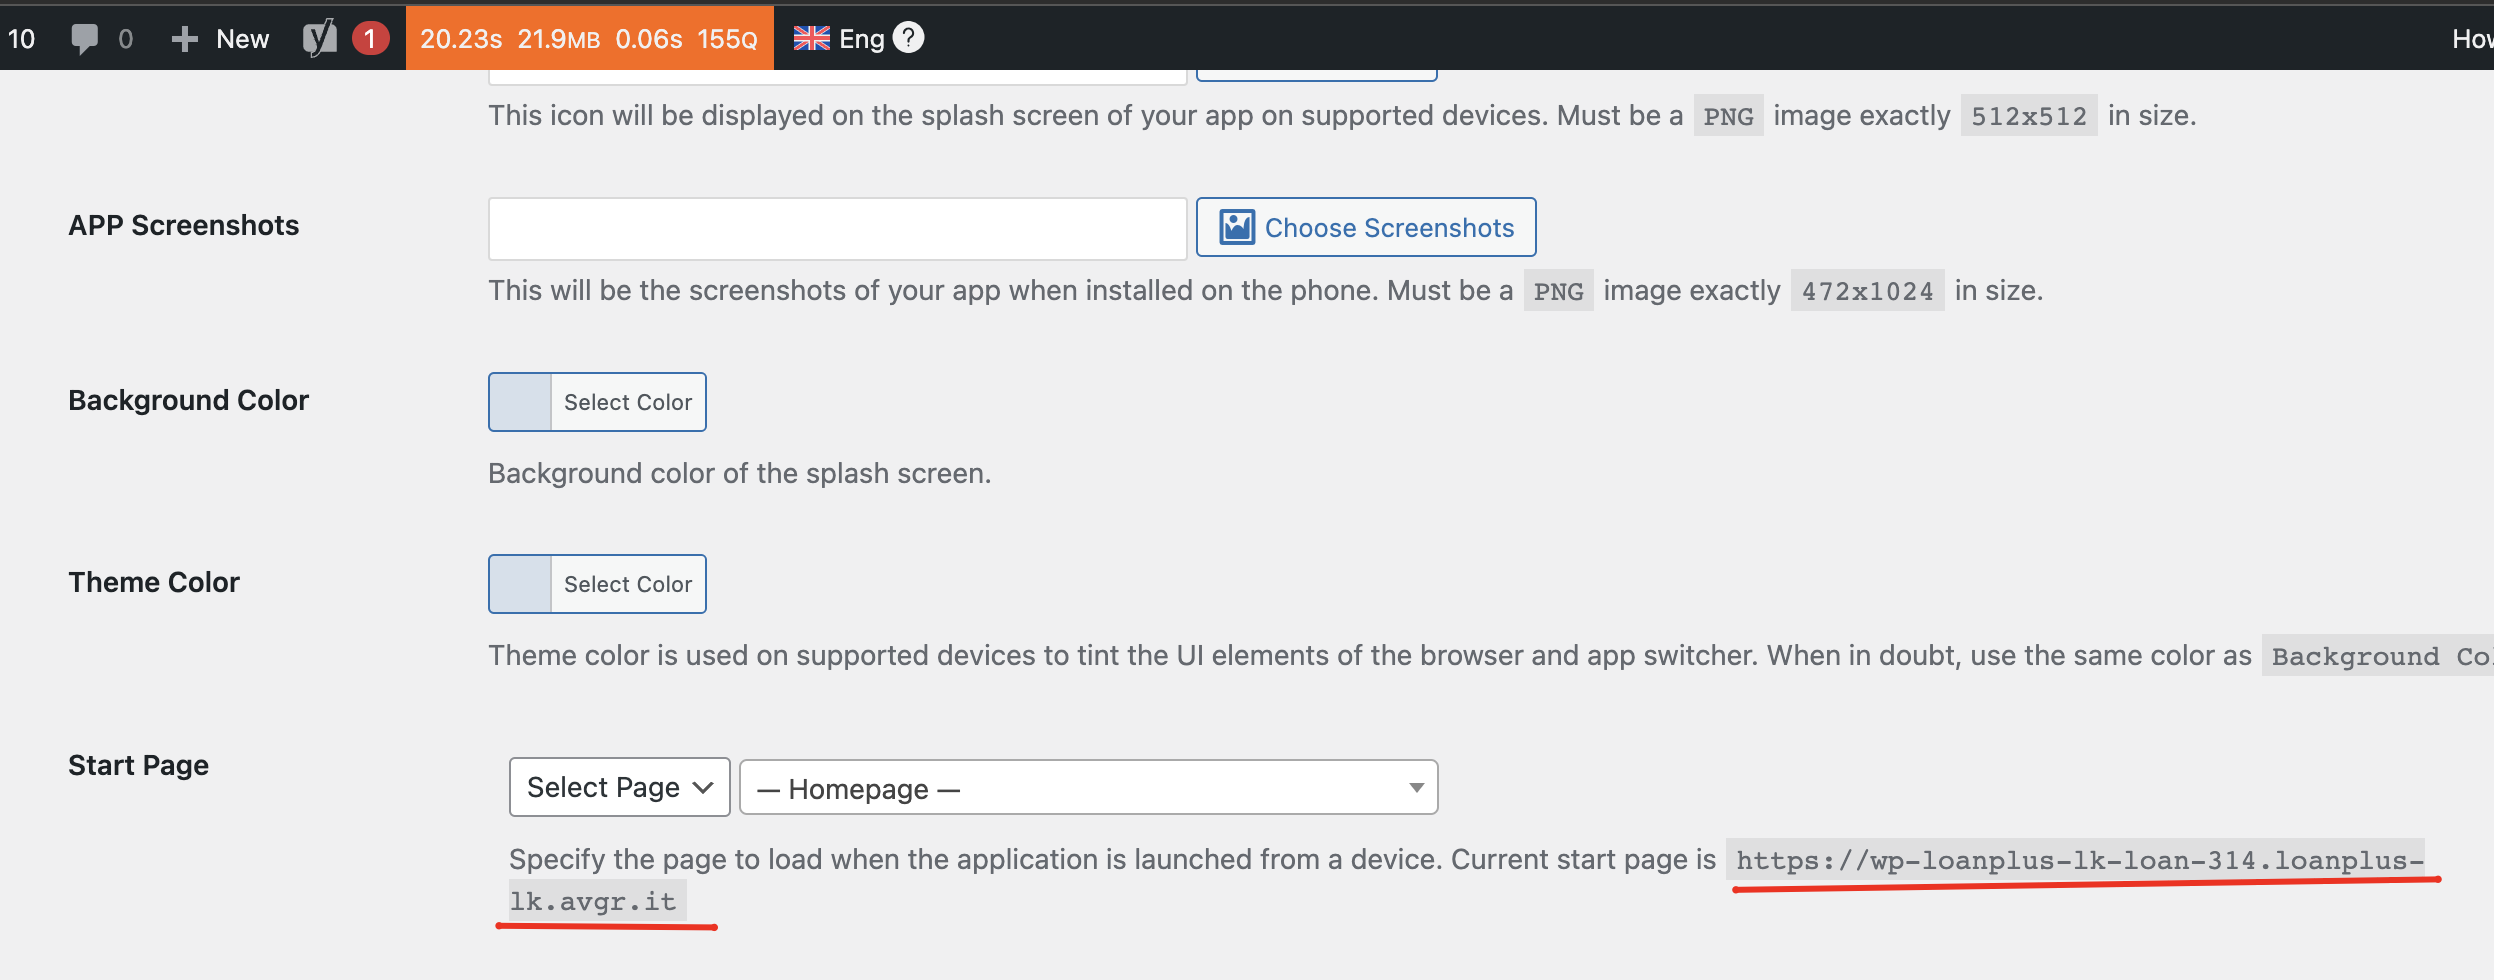The height and width of the screenshot is (980, 2494).
Task: Open the Eng language menu
Action: point(861,39)
